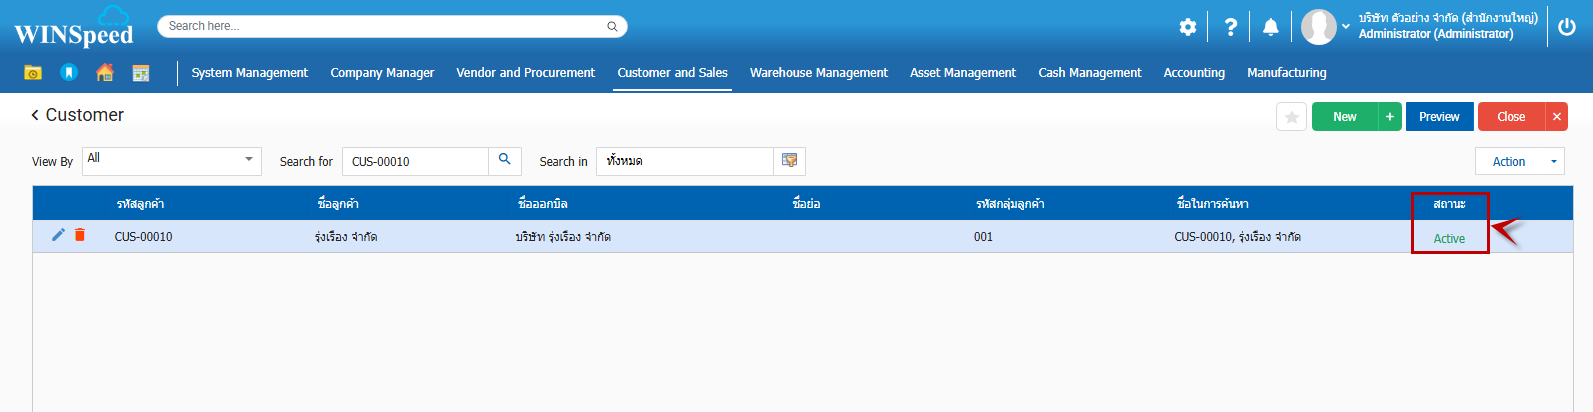1593x412 pixels.
Task: Expand the View By dropdown
Action: tap(248, 160)
